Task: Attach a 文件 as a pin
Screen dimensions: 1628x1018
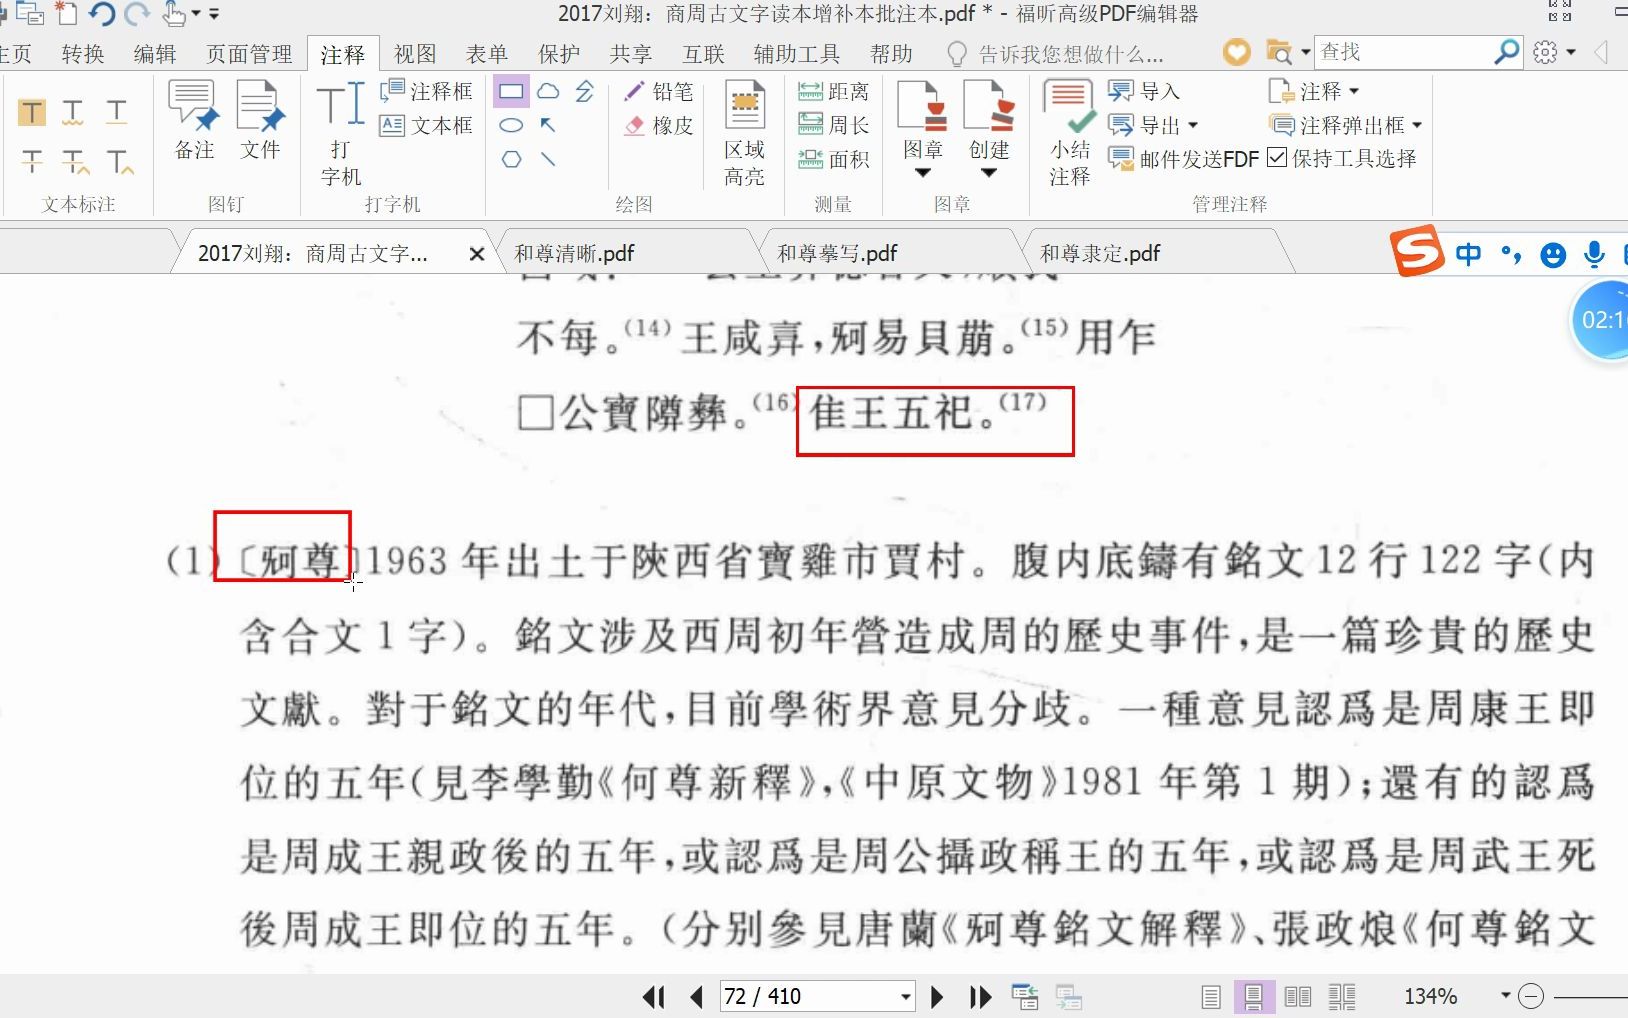Action: pyautogui.click(x=260, y=121)
